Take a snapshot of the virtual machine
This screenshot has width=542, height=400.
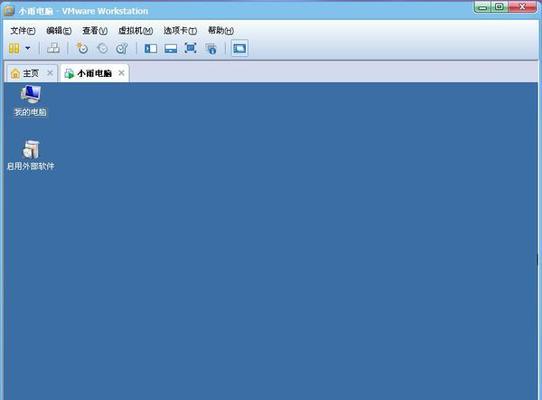(82, 48)
